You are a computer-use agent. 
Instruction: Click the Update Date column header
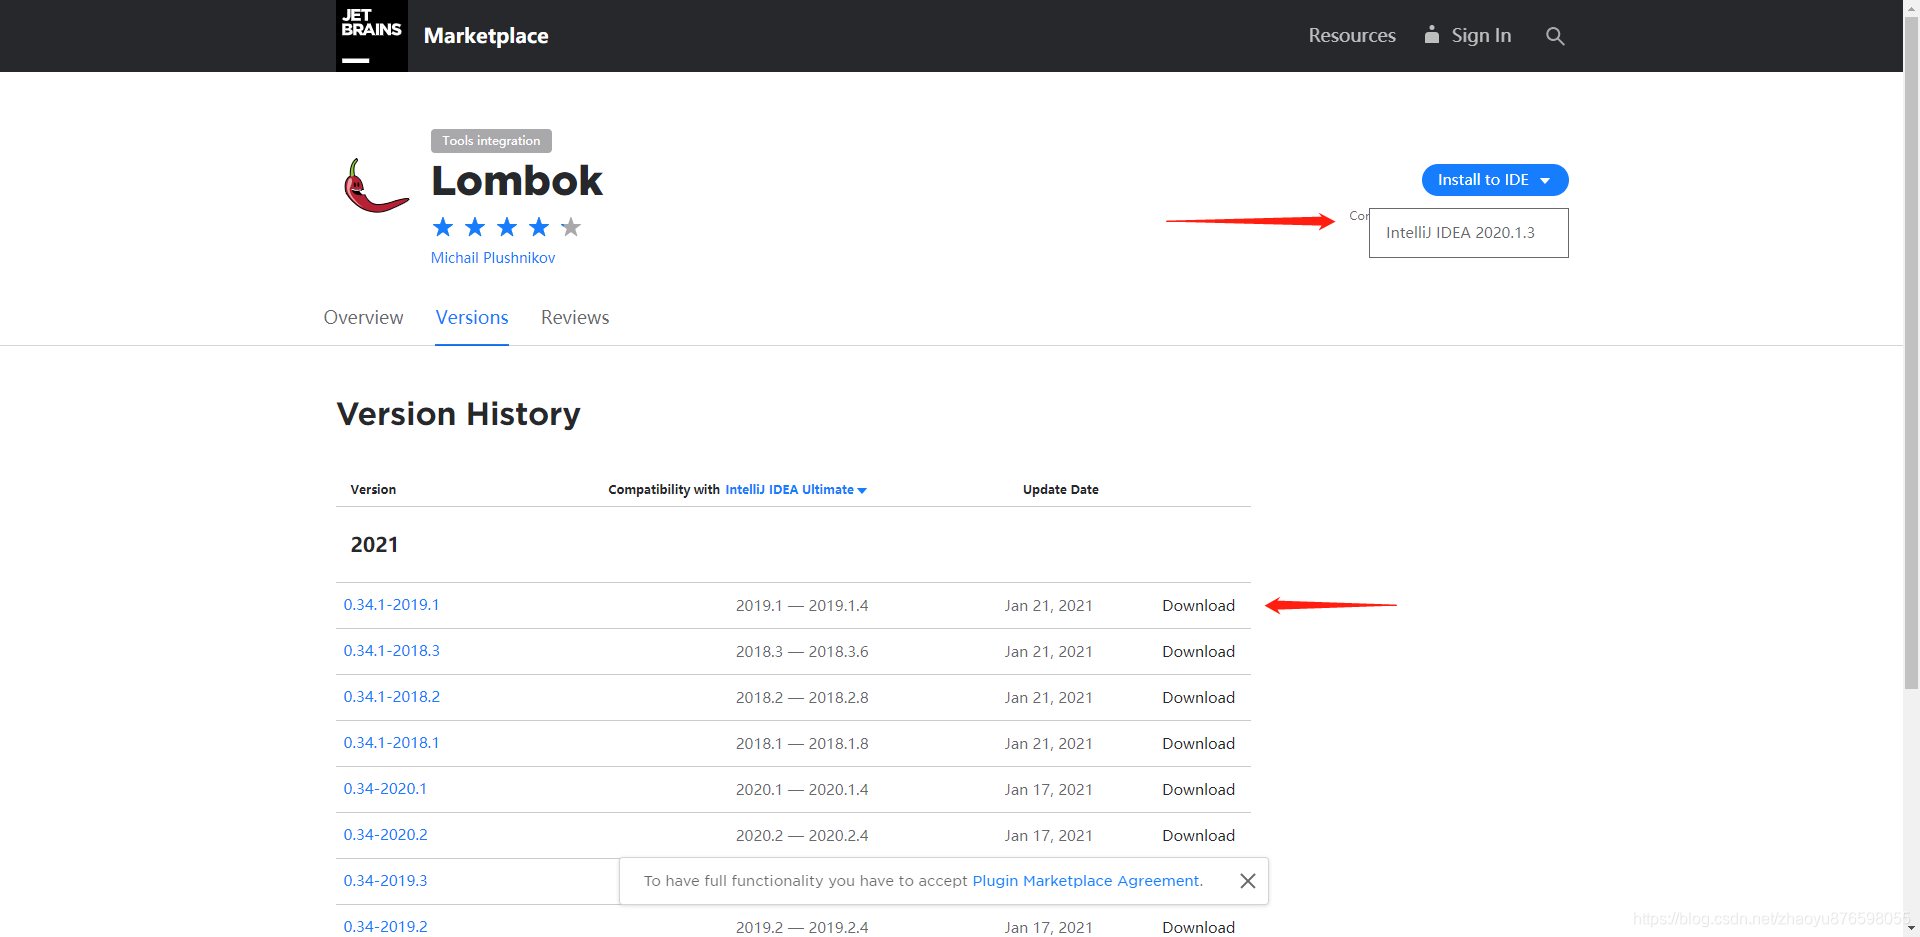tap(1060, 490)
